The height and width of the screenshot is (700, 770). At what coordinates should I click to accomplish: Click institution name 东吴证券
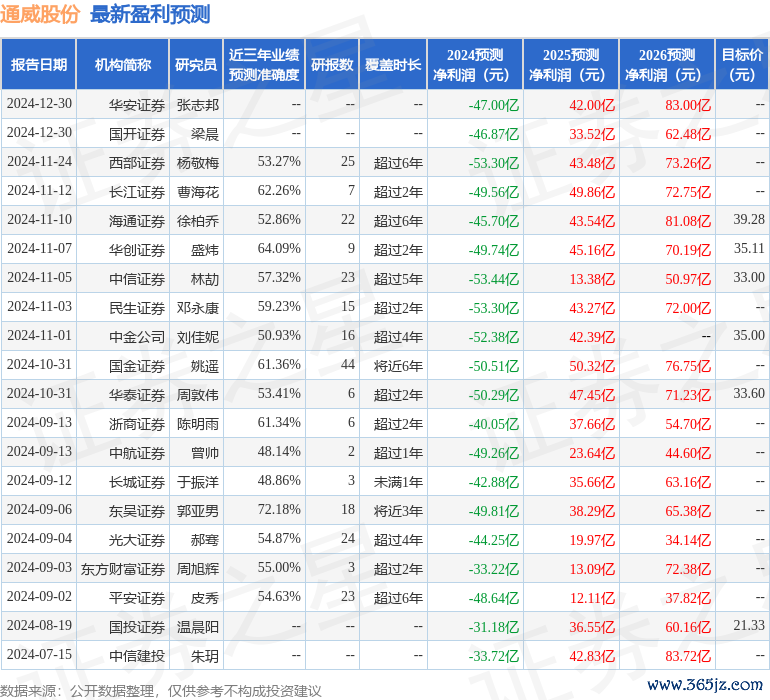[137, 511]
